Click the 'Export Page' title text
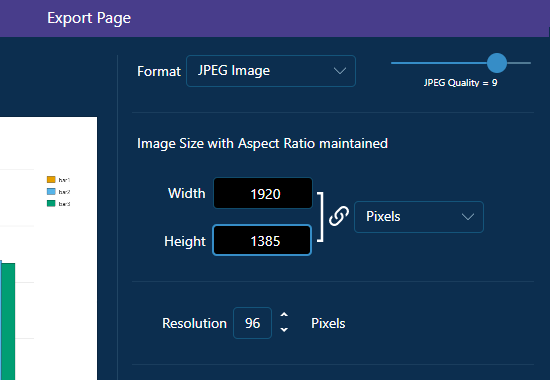This screenshot has height=380, width=550. tap(89, 18)
